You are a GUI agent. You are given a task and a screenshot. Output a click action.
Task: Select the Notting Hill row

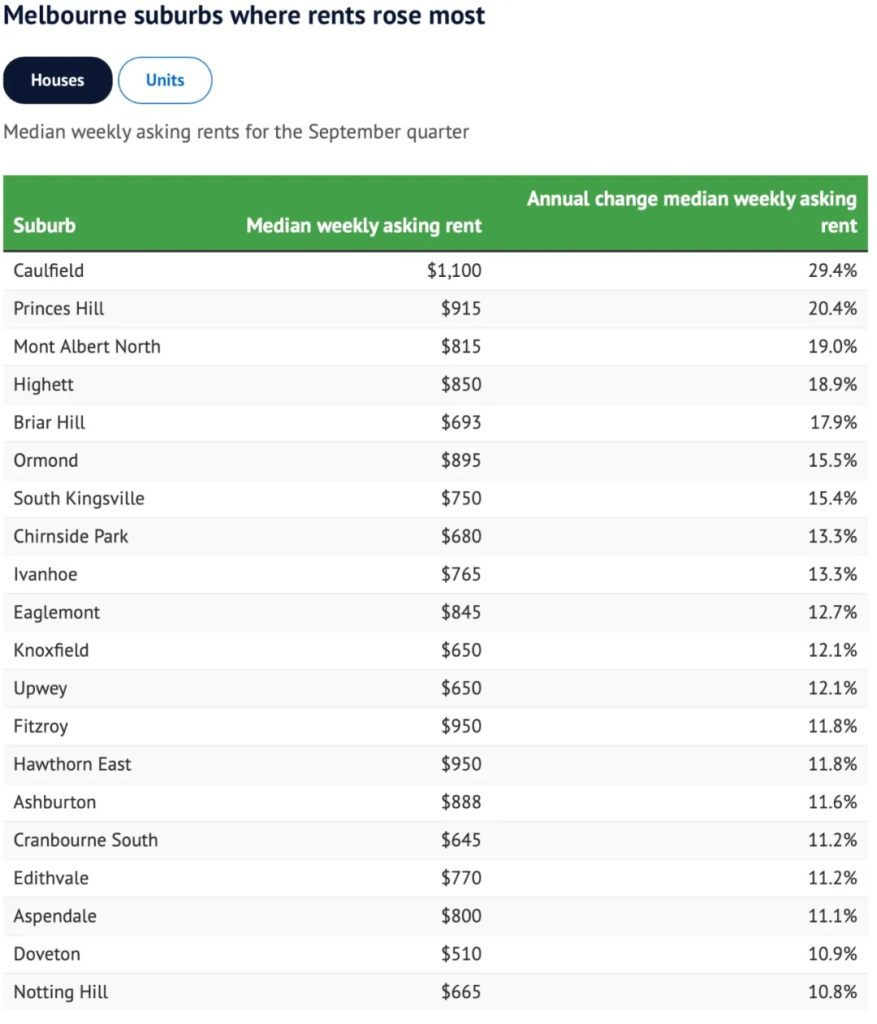click(x=61, y=993)
